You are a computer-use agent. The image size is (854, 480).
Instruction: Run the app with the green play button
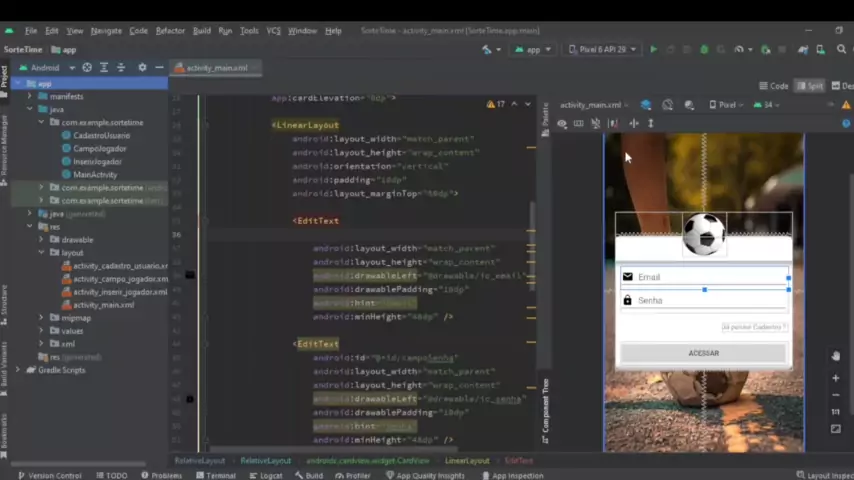click(653, 49)
